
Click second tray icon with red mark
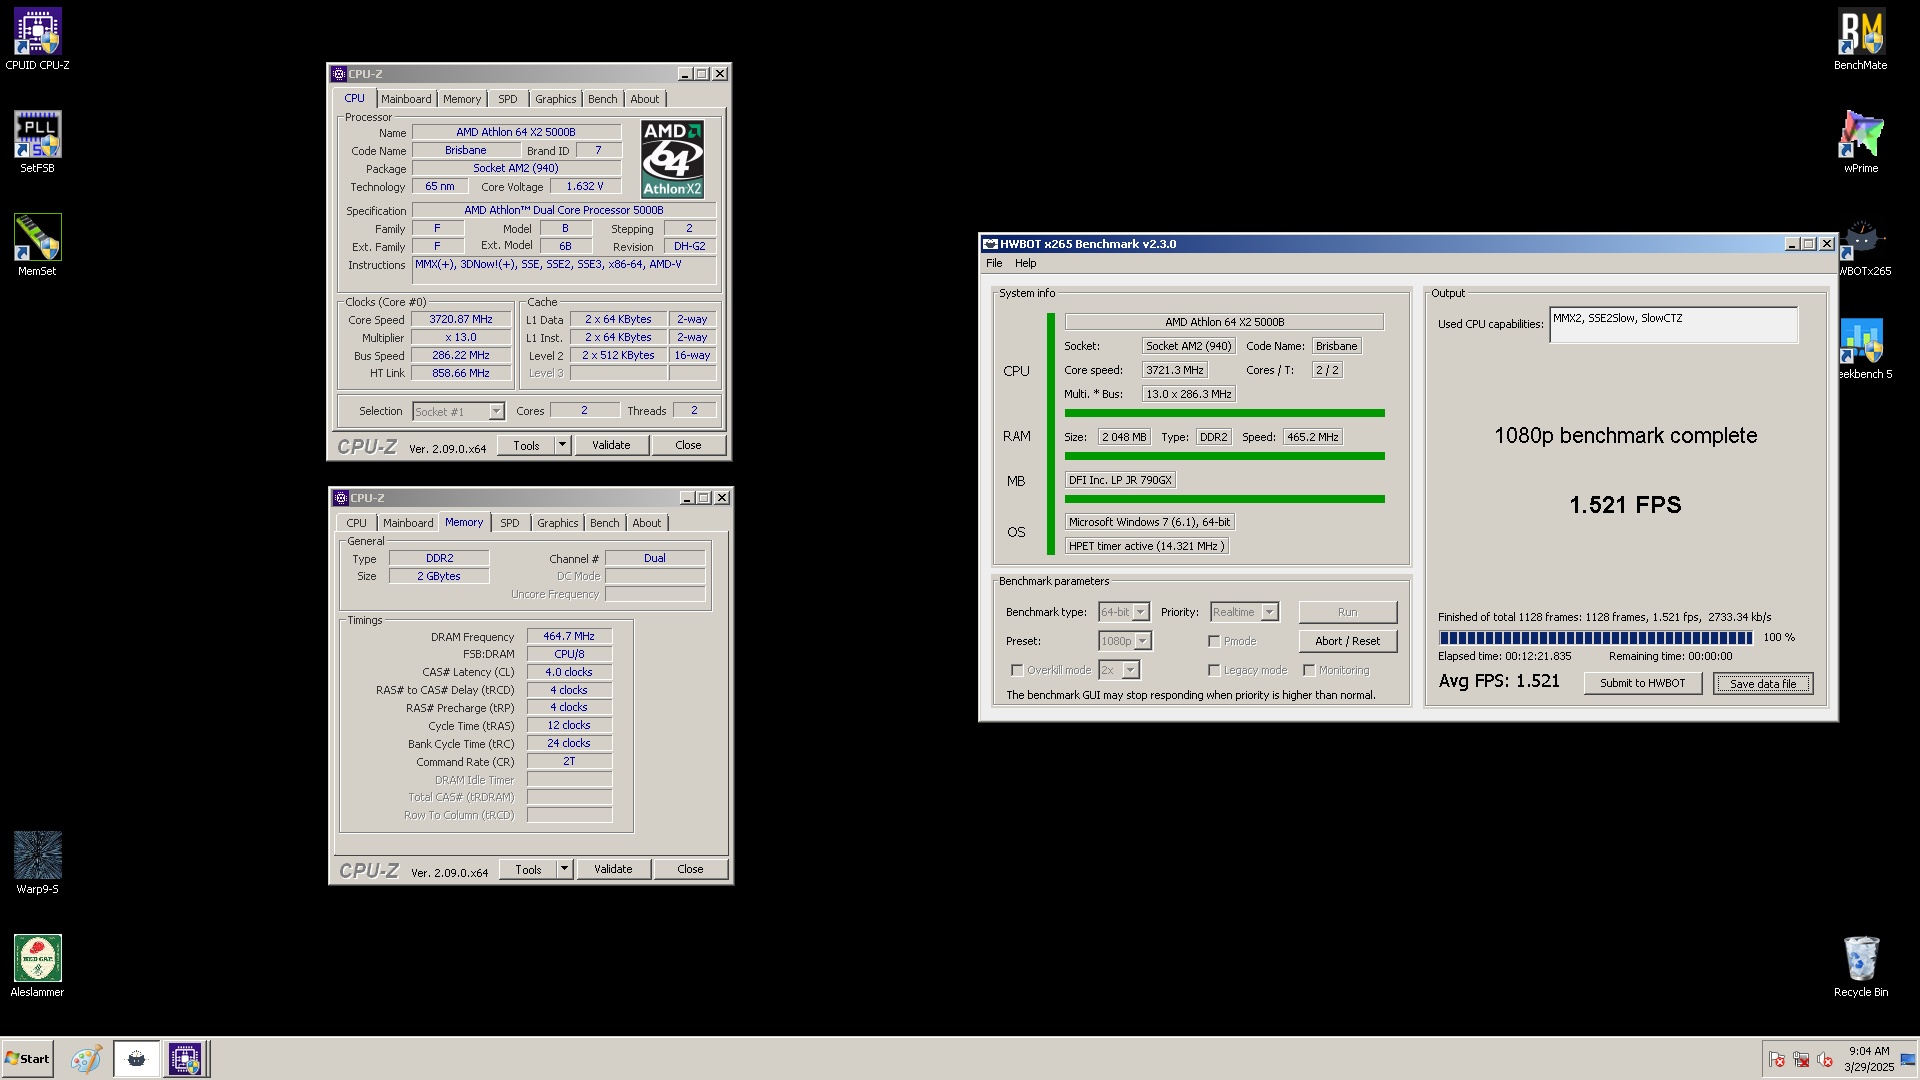[x=1801, y=1060]
